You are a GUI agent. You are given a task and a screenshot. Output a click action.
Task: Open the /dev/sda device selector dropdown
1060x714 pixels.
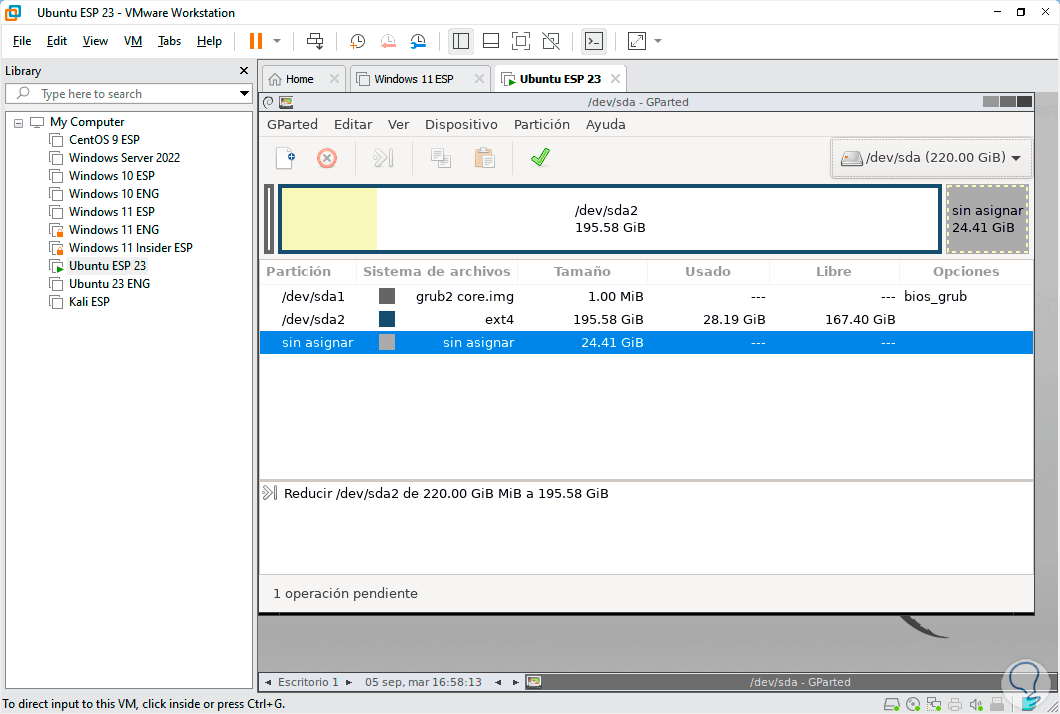pos(931,158)
